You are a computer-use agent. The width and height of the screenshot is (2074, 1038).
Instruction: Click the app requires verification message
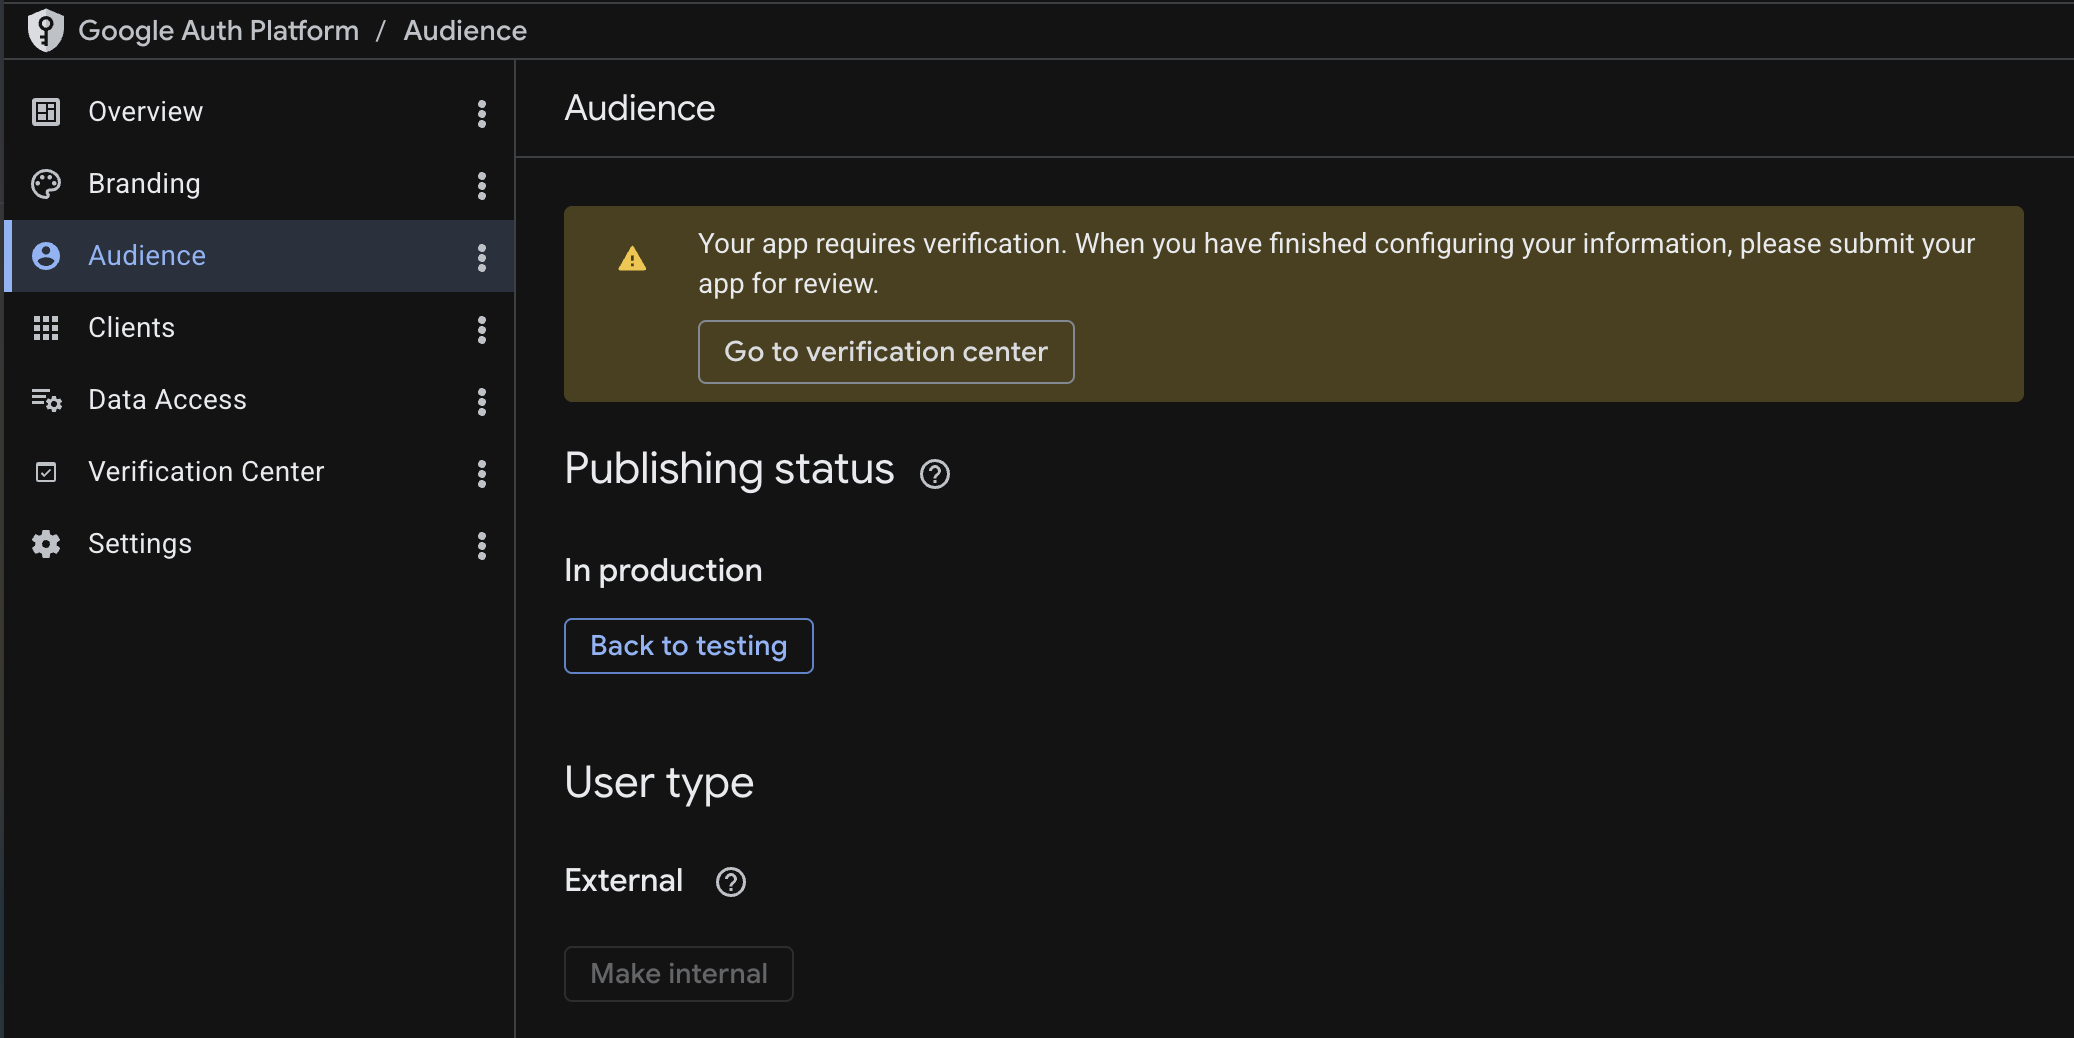(x=1337, y=264)
